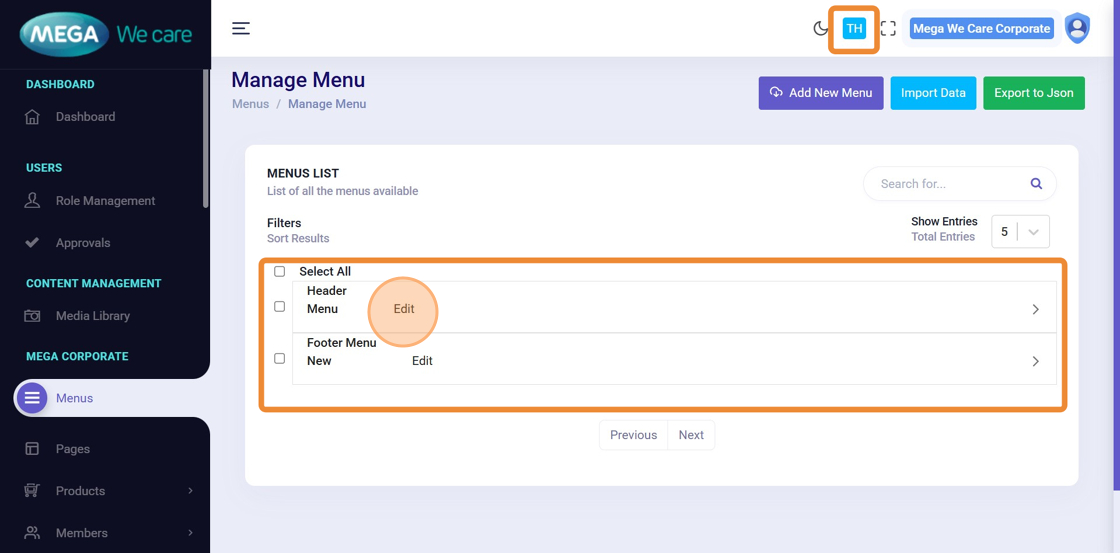Viewport: 1120px width, 553px height.
Task: Open the user profile avatar icon
Action: pyautogui.click(x=1077, y=28)
